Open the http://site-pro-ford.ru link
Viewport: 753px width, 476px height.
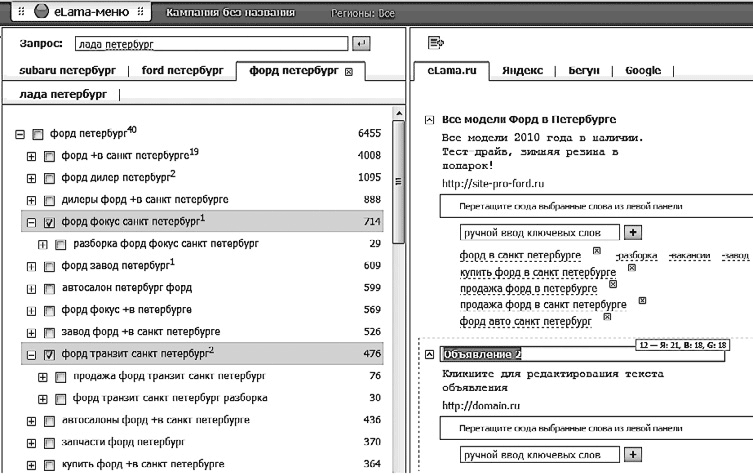pyautogui.click(x=493, y=183)
